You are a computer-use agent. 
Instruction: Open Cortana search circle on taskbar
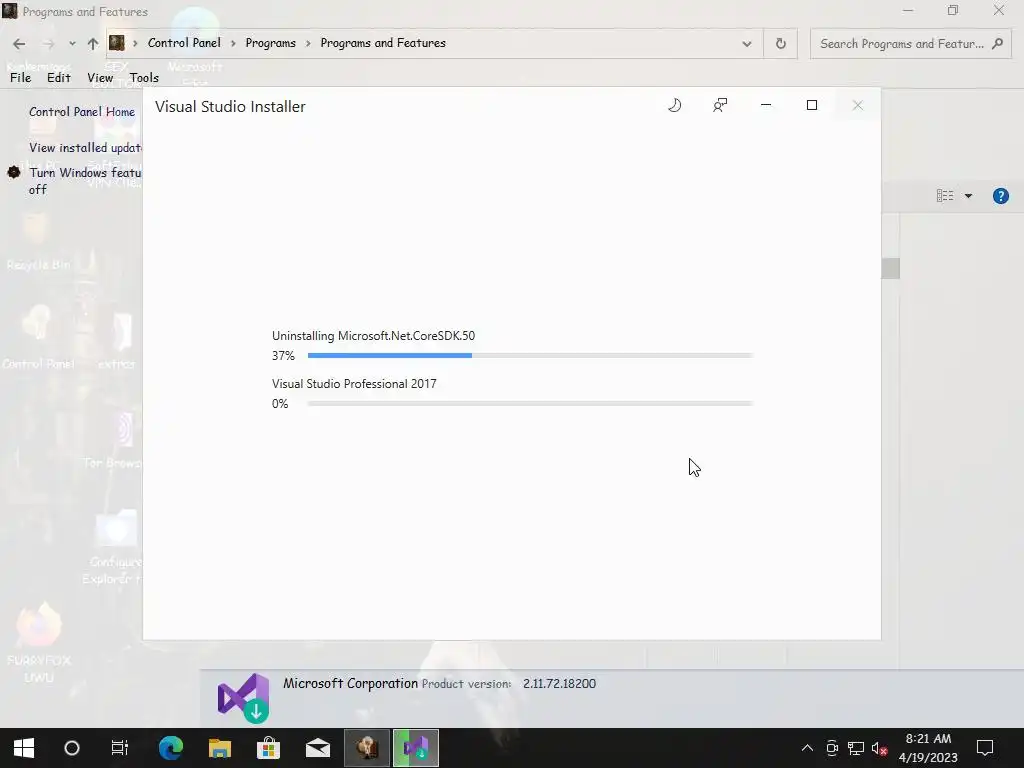pyautogui.click(x=72, y=748)
